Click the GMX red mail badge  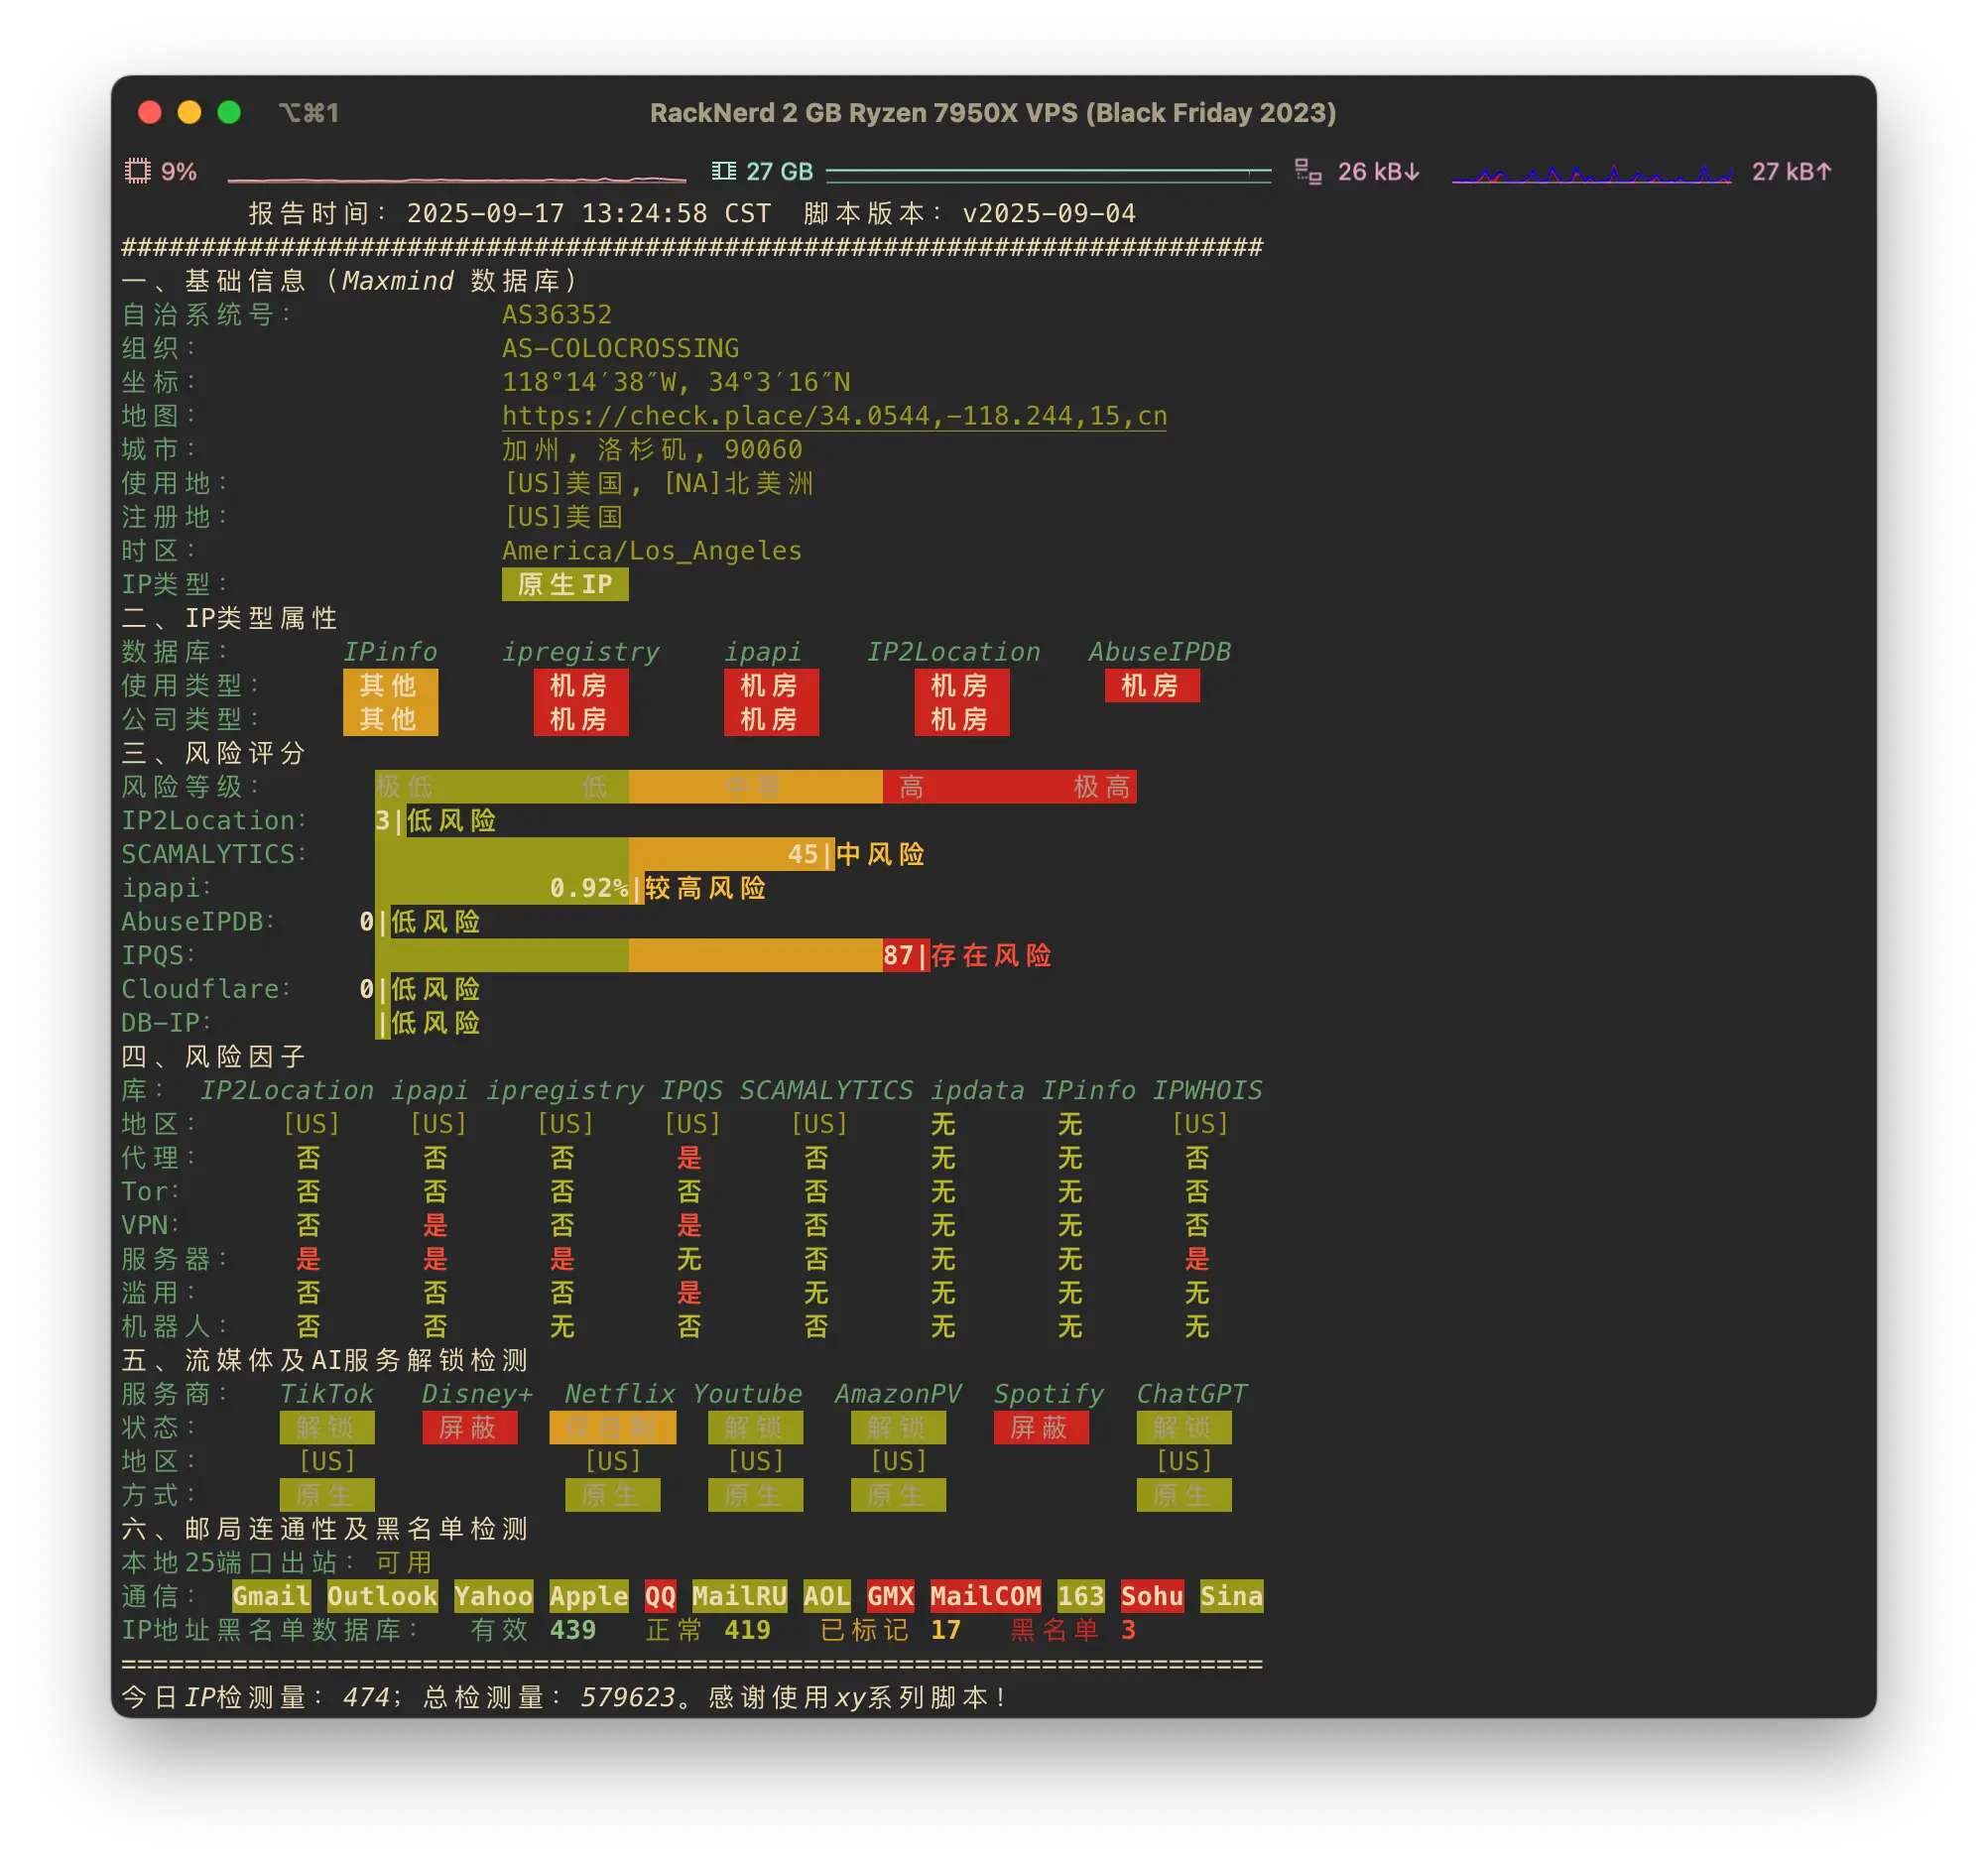click(x=890, y=1596)
